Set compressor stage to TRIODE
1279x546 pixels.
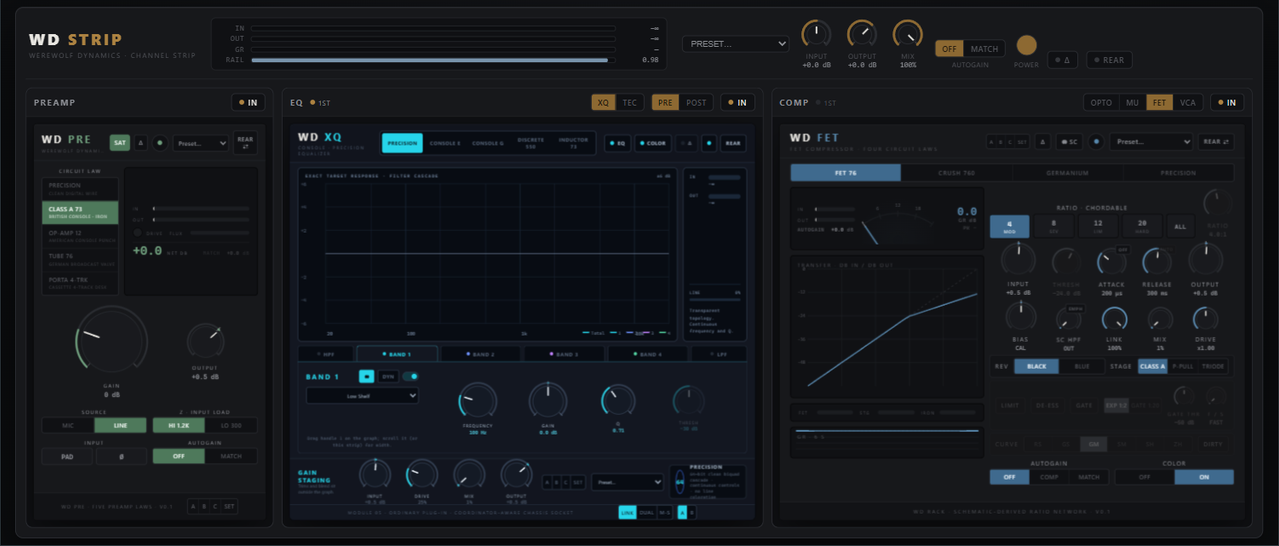point(1213,366)
